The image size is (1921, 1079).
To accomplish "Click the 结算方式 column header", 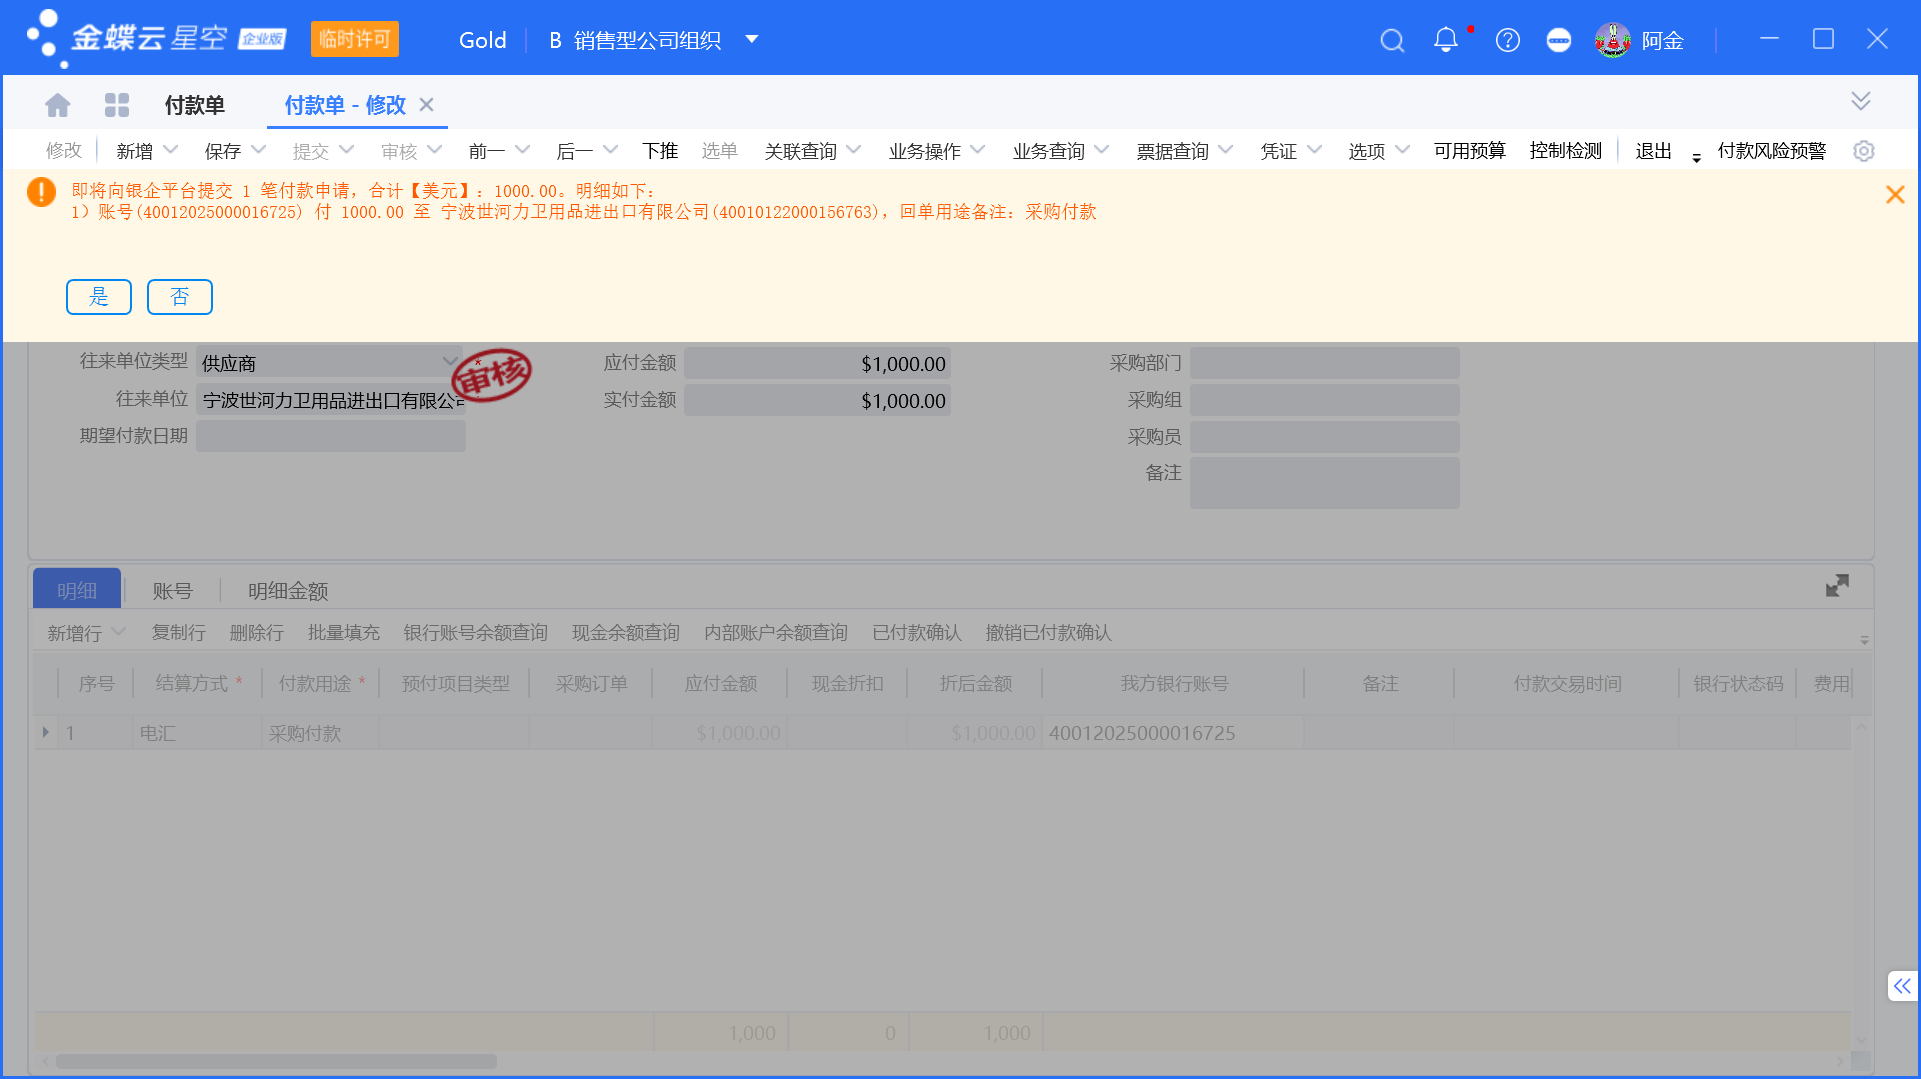I will (x=197, y=684).
